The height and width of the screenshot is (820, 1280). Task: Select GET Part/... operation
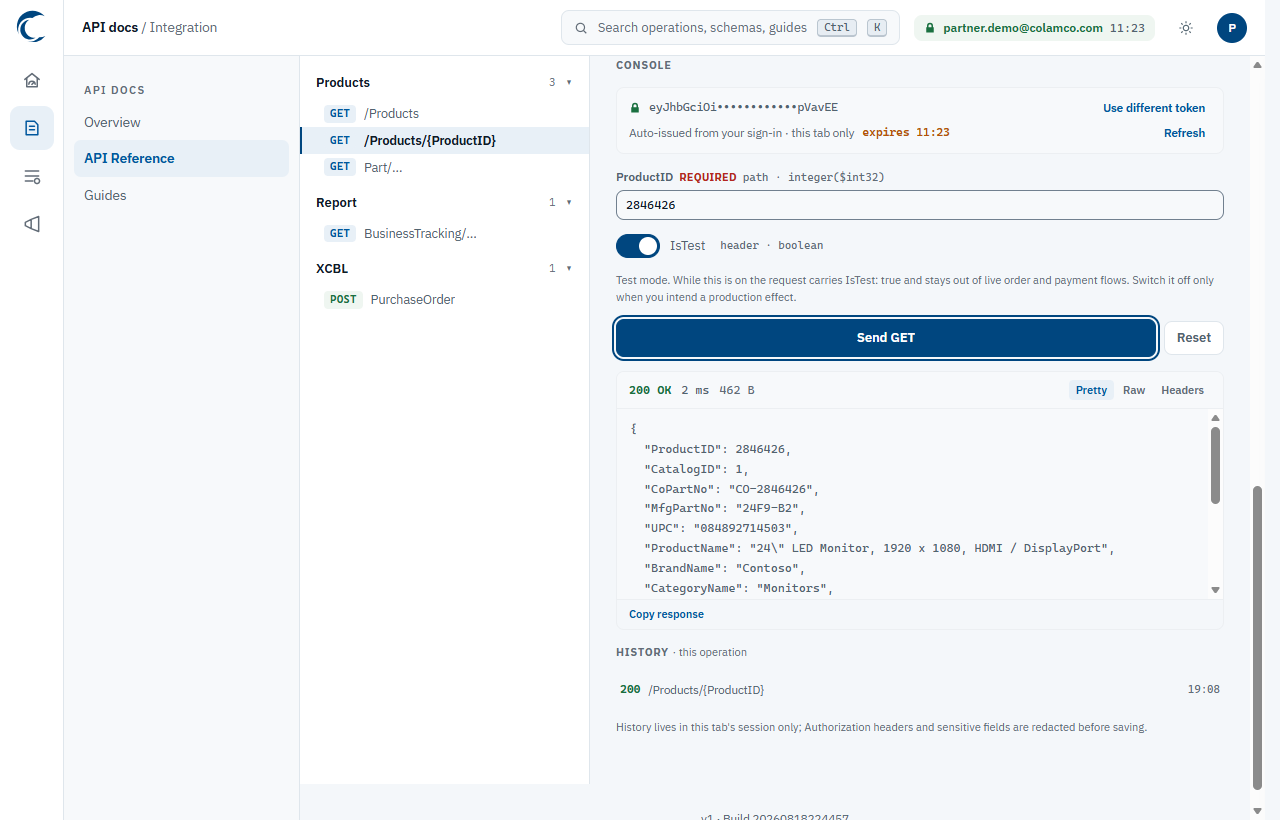coord(445,167)
